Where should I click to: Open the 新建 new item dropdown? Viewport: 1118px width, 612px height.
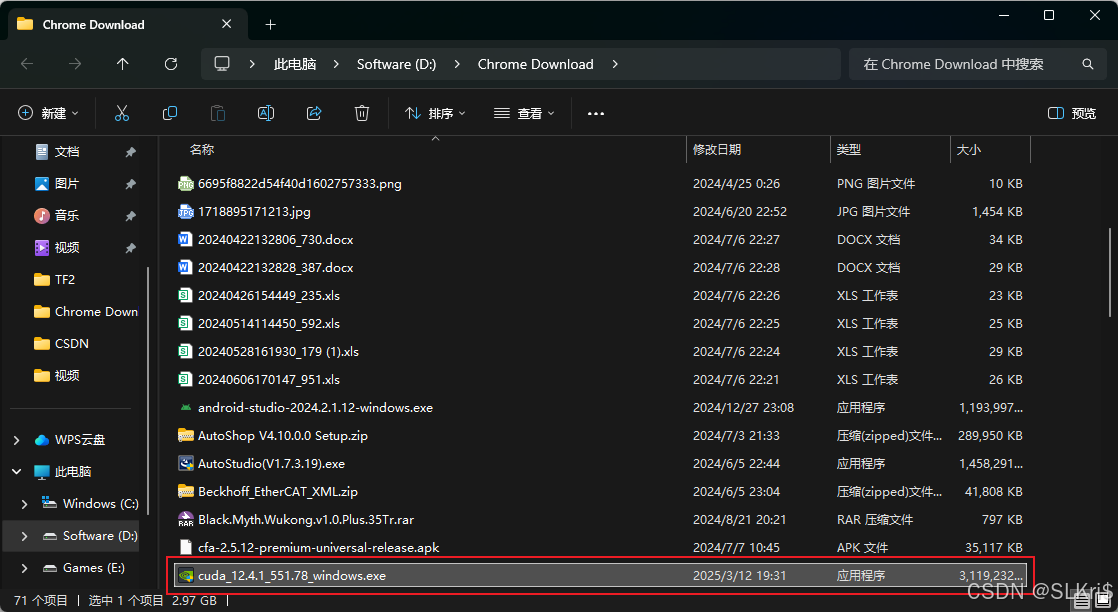tap(48, 113)
